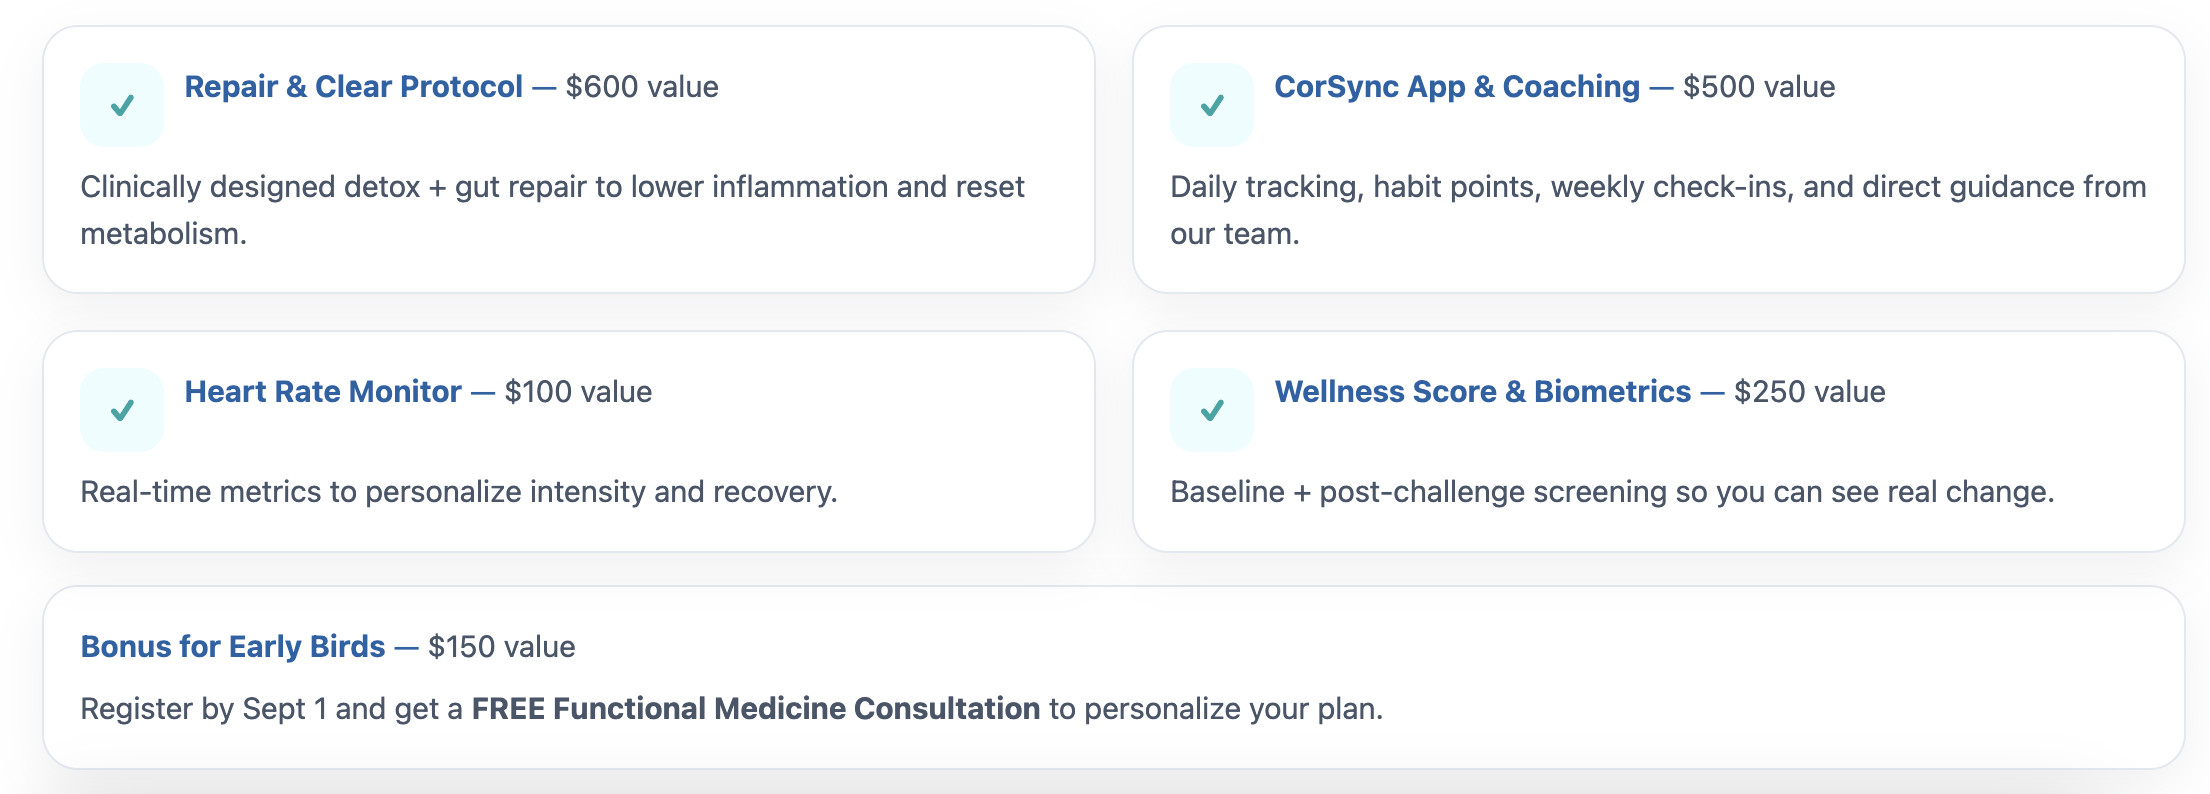Click the checkmark icon beside Heart Rate Monitor
Screen dimensions: 2210x794
click(x=122, y=410)
